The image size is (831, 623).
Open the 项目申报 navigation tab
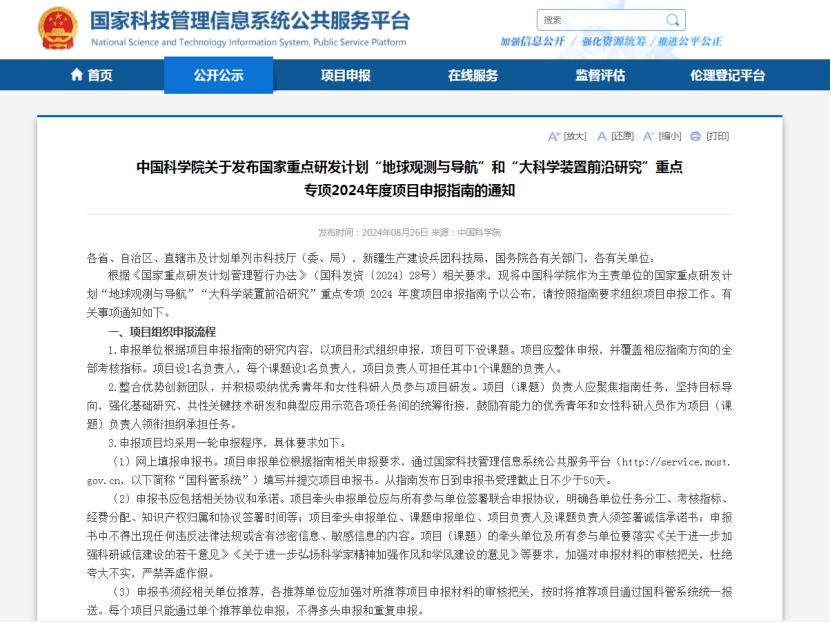coord(346,75)
